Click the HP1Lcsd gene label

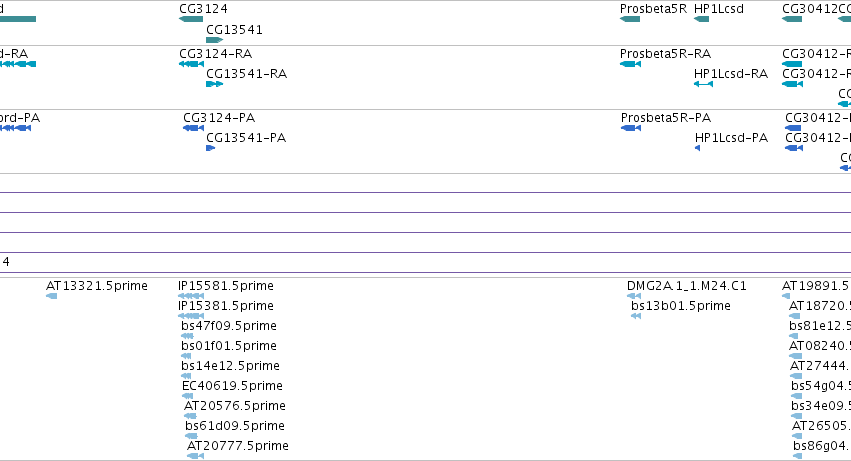click(x=719, y=9)
